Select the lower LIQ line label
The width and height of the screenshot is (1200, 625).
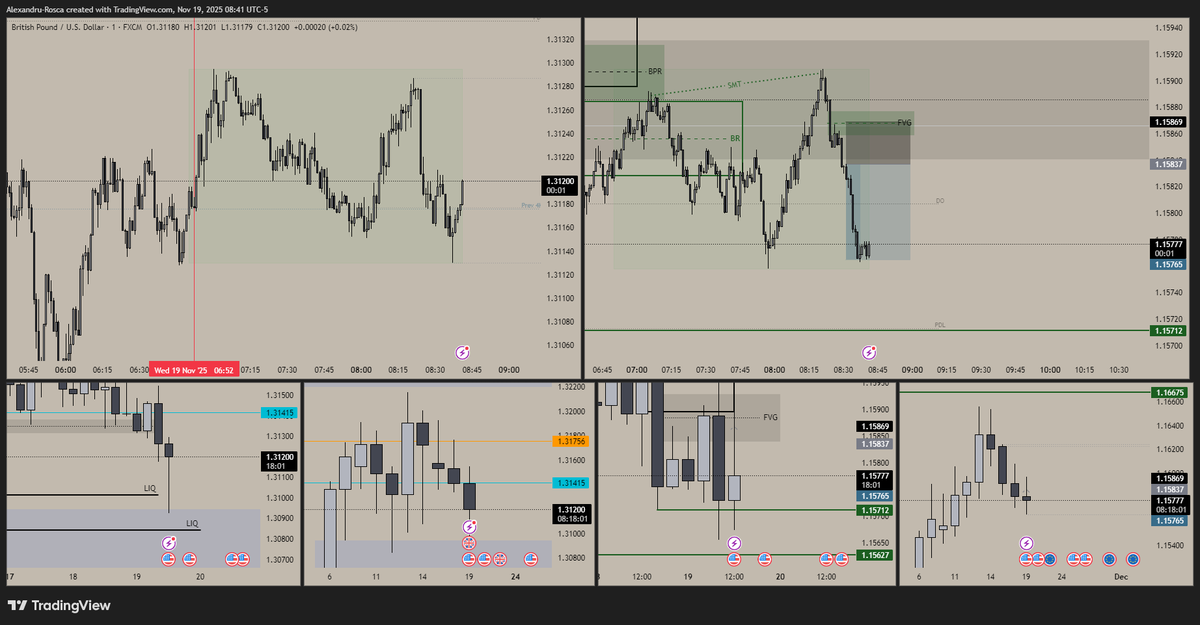pyautogui.click(x=193, y=523)
